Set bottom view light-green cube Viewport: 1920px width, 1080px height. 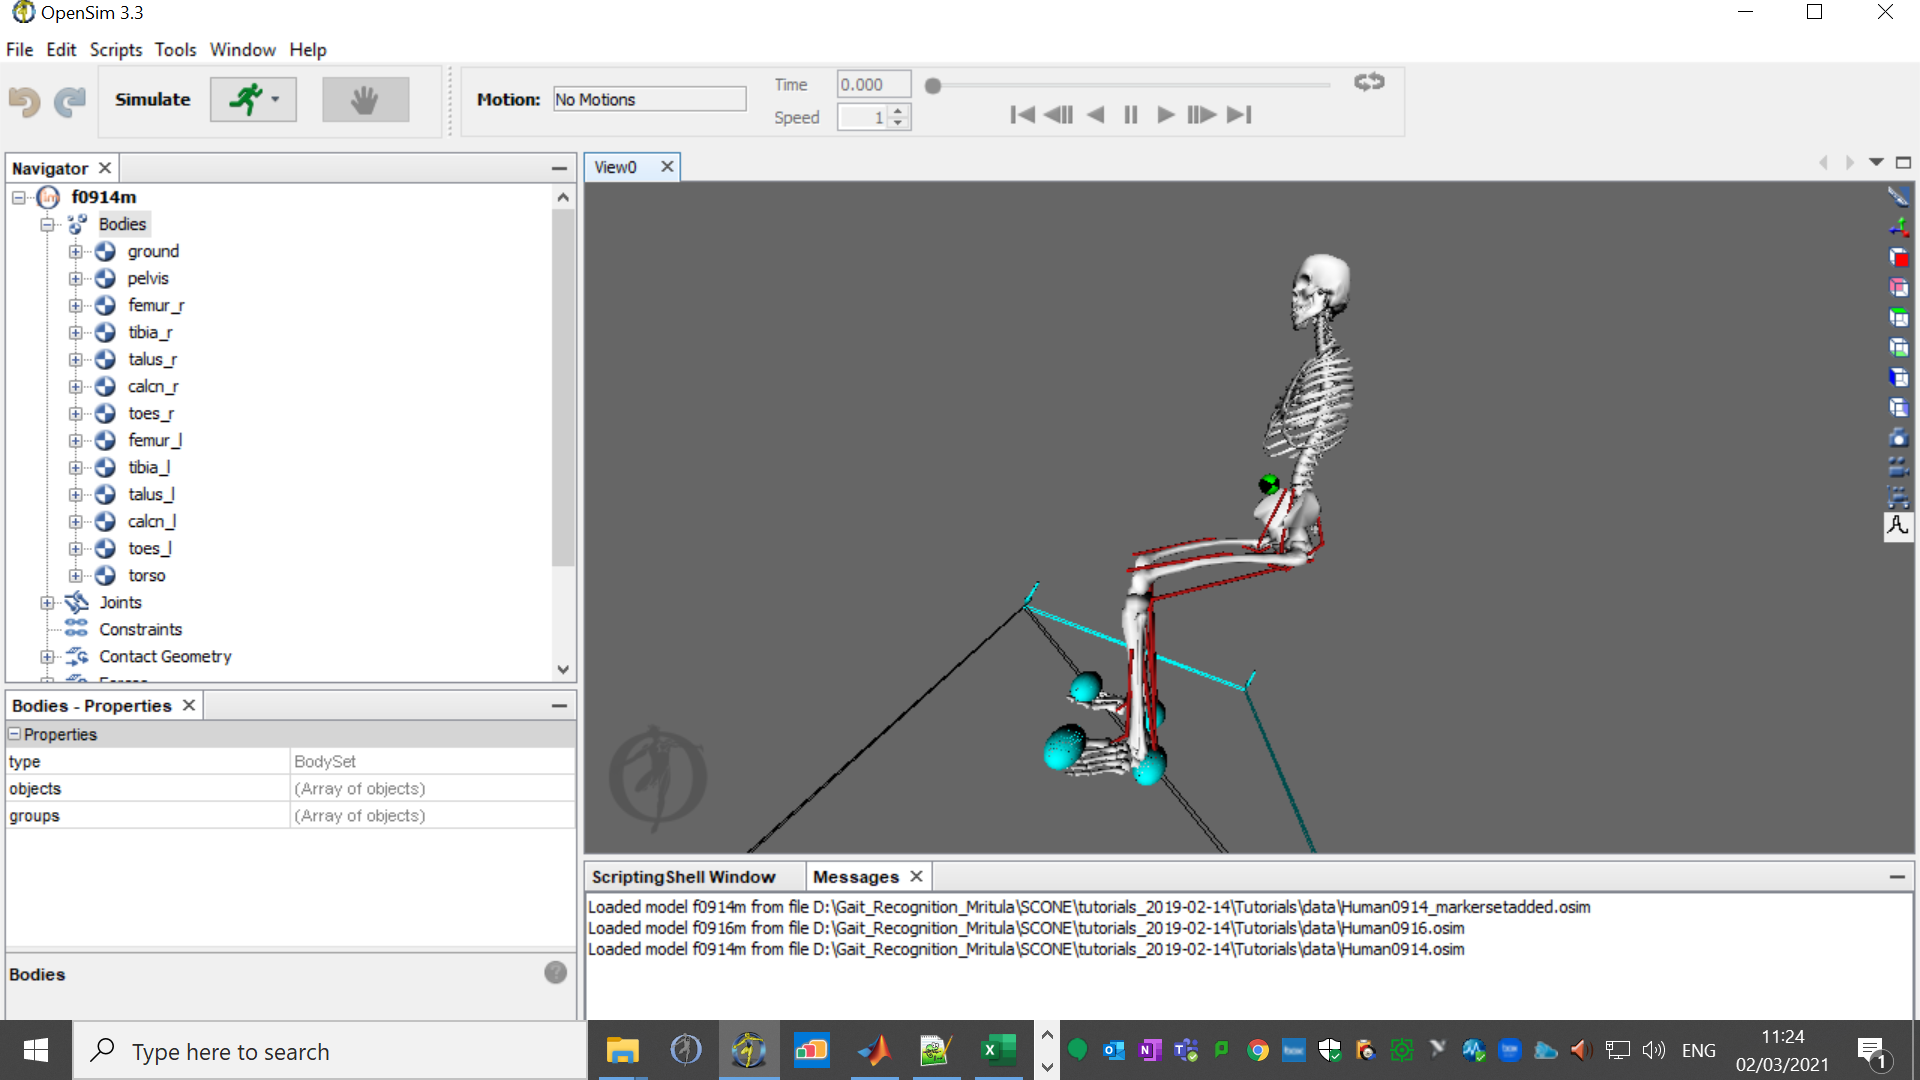coord(1898,347)
